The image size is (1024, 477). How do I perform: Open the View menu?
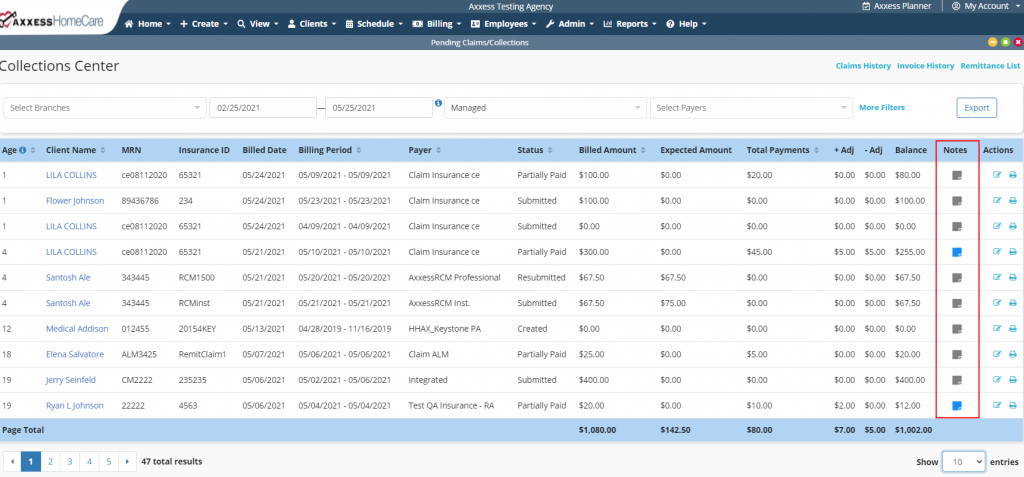pos(258,24)
